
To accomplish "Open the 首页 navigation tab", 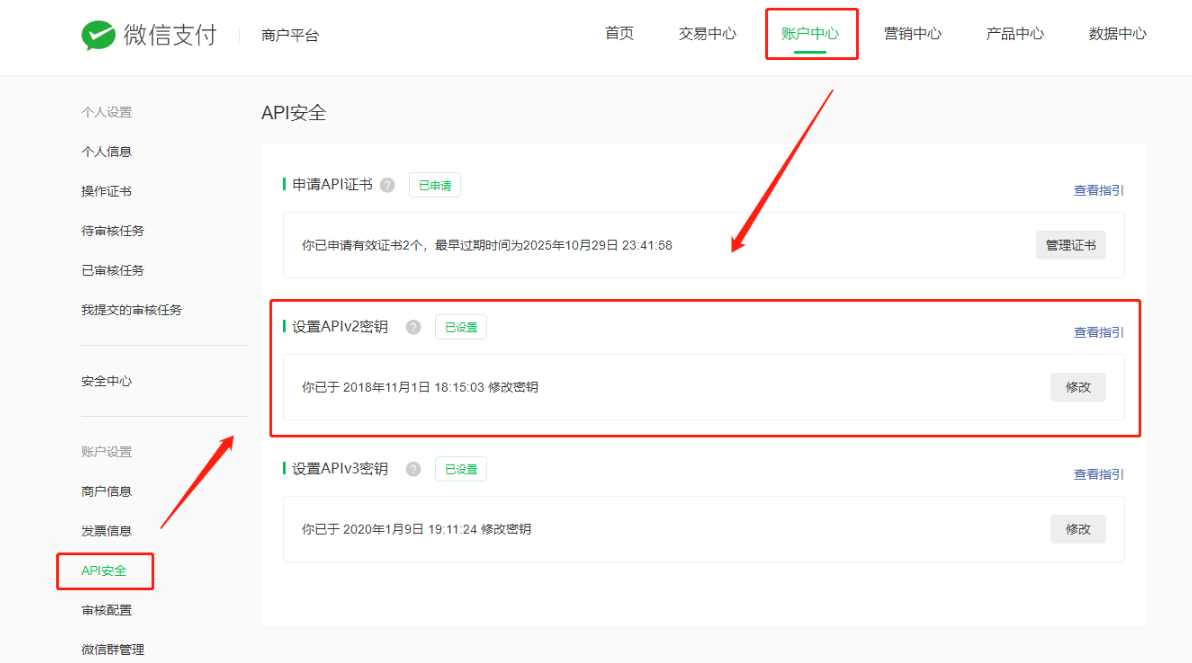I will pos(619,33).
